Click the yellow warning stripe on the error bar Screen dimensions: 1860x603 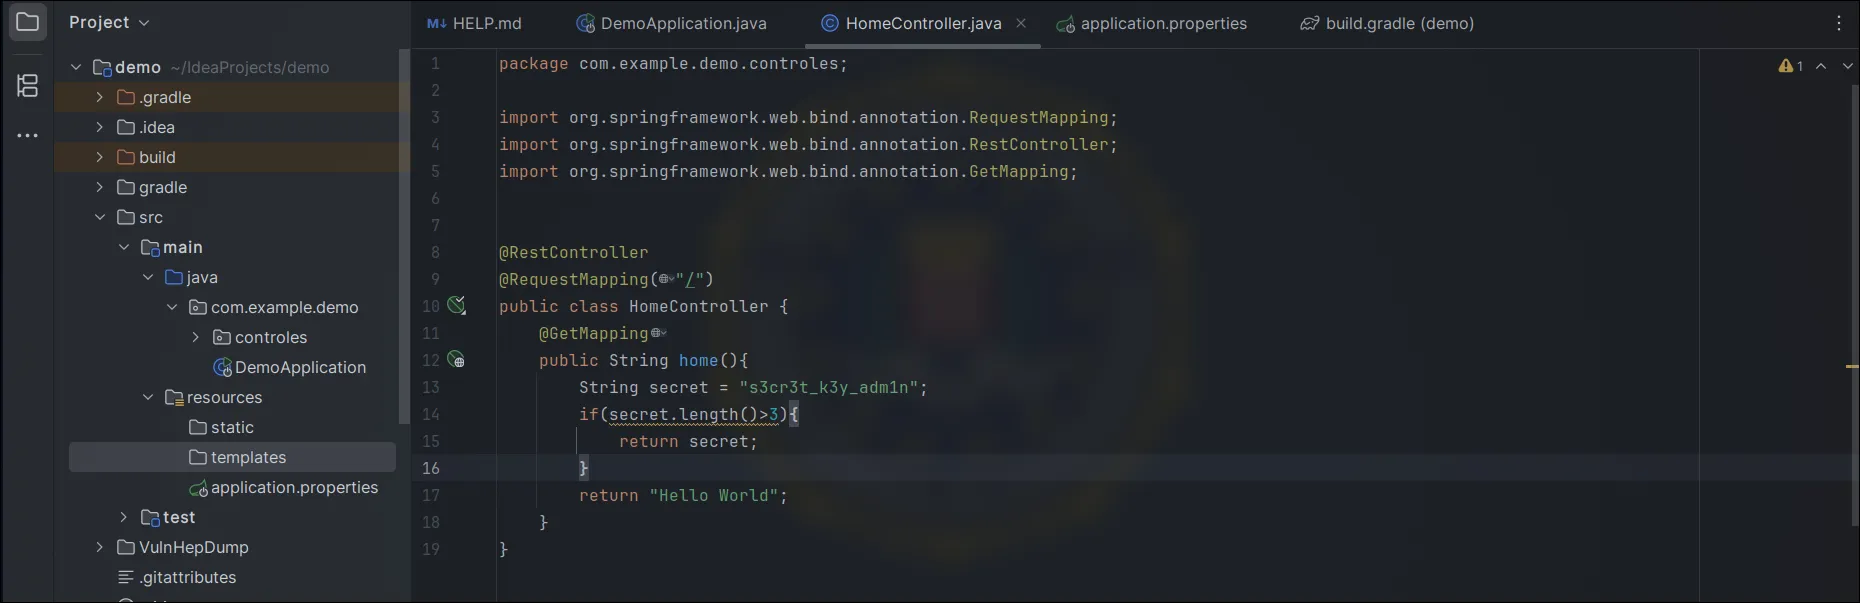click(1852, 367)
